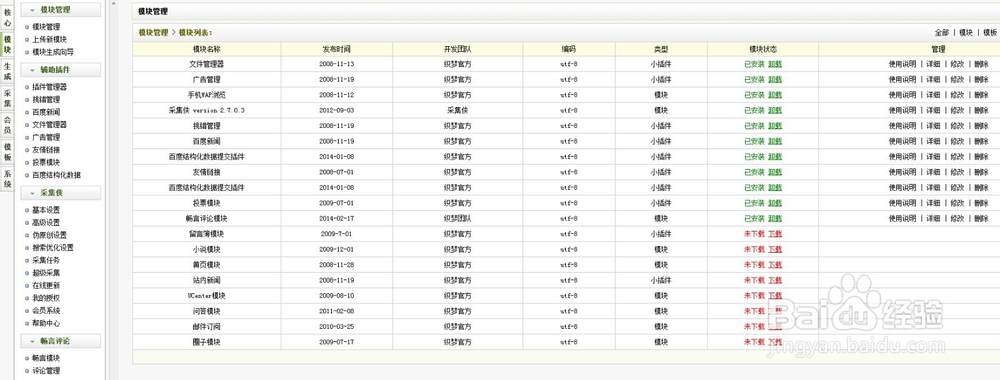Open the 百度新闻 sidebar link
1000x380 pixels.
tap(46, 112)
